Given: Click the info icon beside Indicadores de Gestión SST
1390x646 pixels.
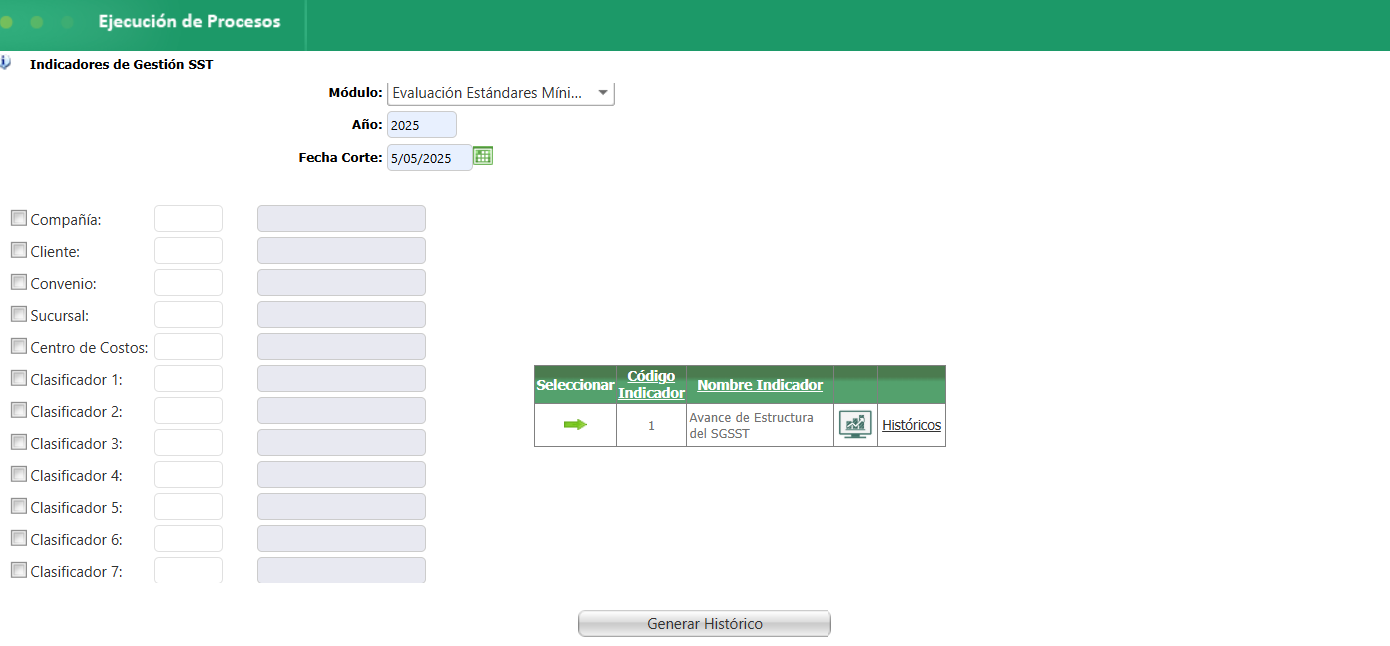Looking at the screenshot, I should coord(5,63).
